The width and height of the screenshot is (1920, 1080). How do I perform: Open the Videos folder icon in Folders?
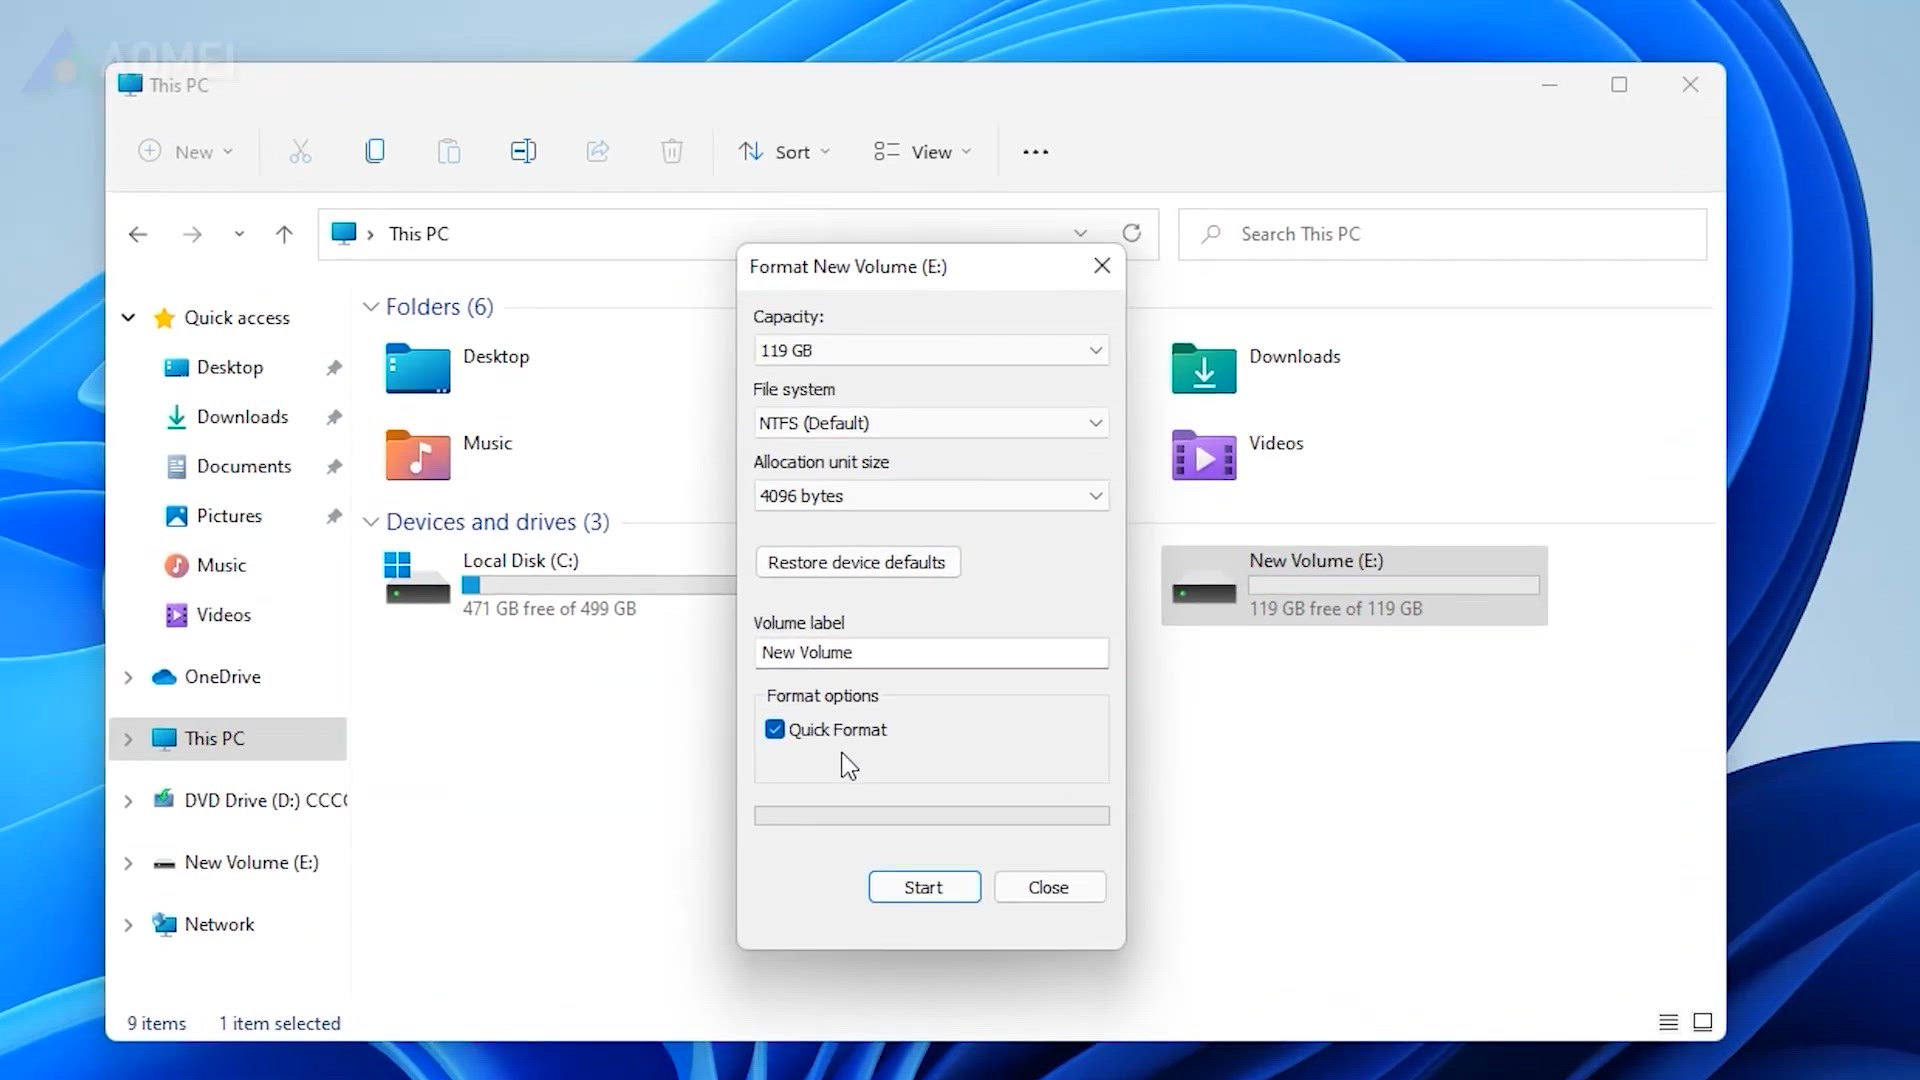coord(1204,455)
